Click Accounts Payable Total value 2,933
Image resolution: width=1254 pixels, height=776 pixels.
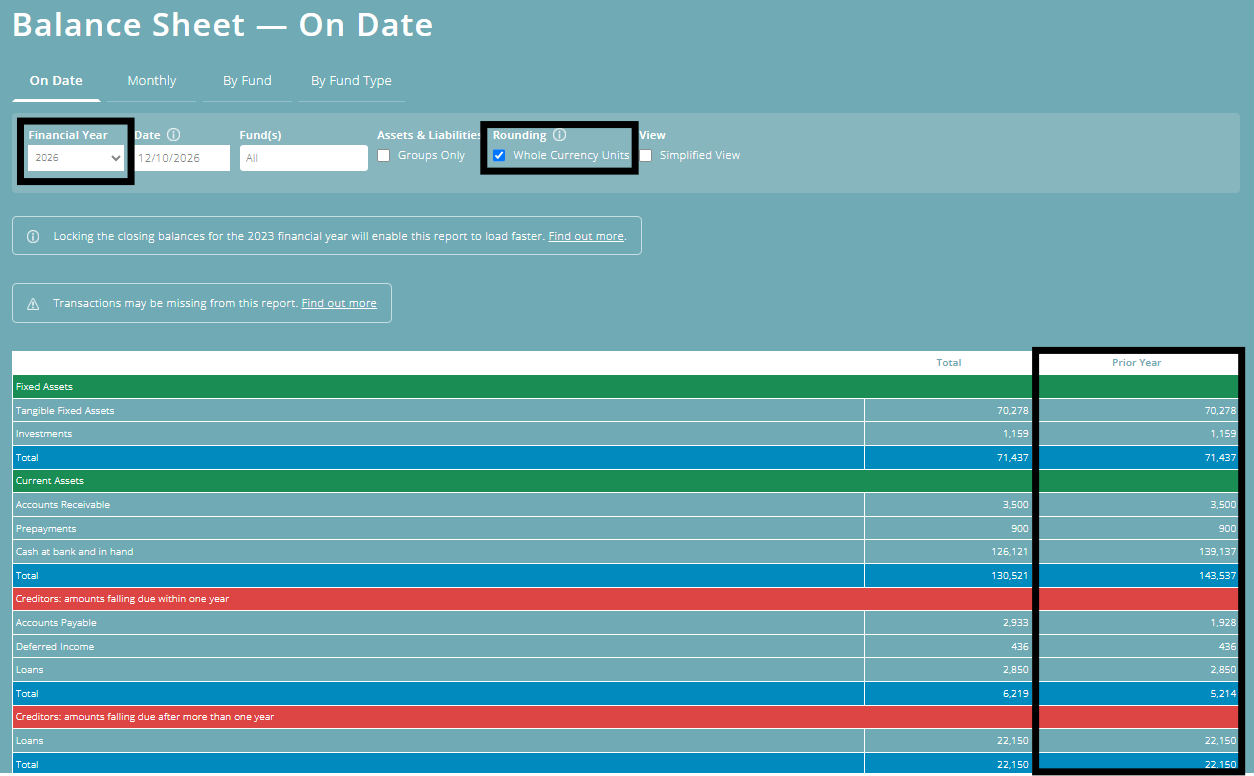(x=1015, y=623)
